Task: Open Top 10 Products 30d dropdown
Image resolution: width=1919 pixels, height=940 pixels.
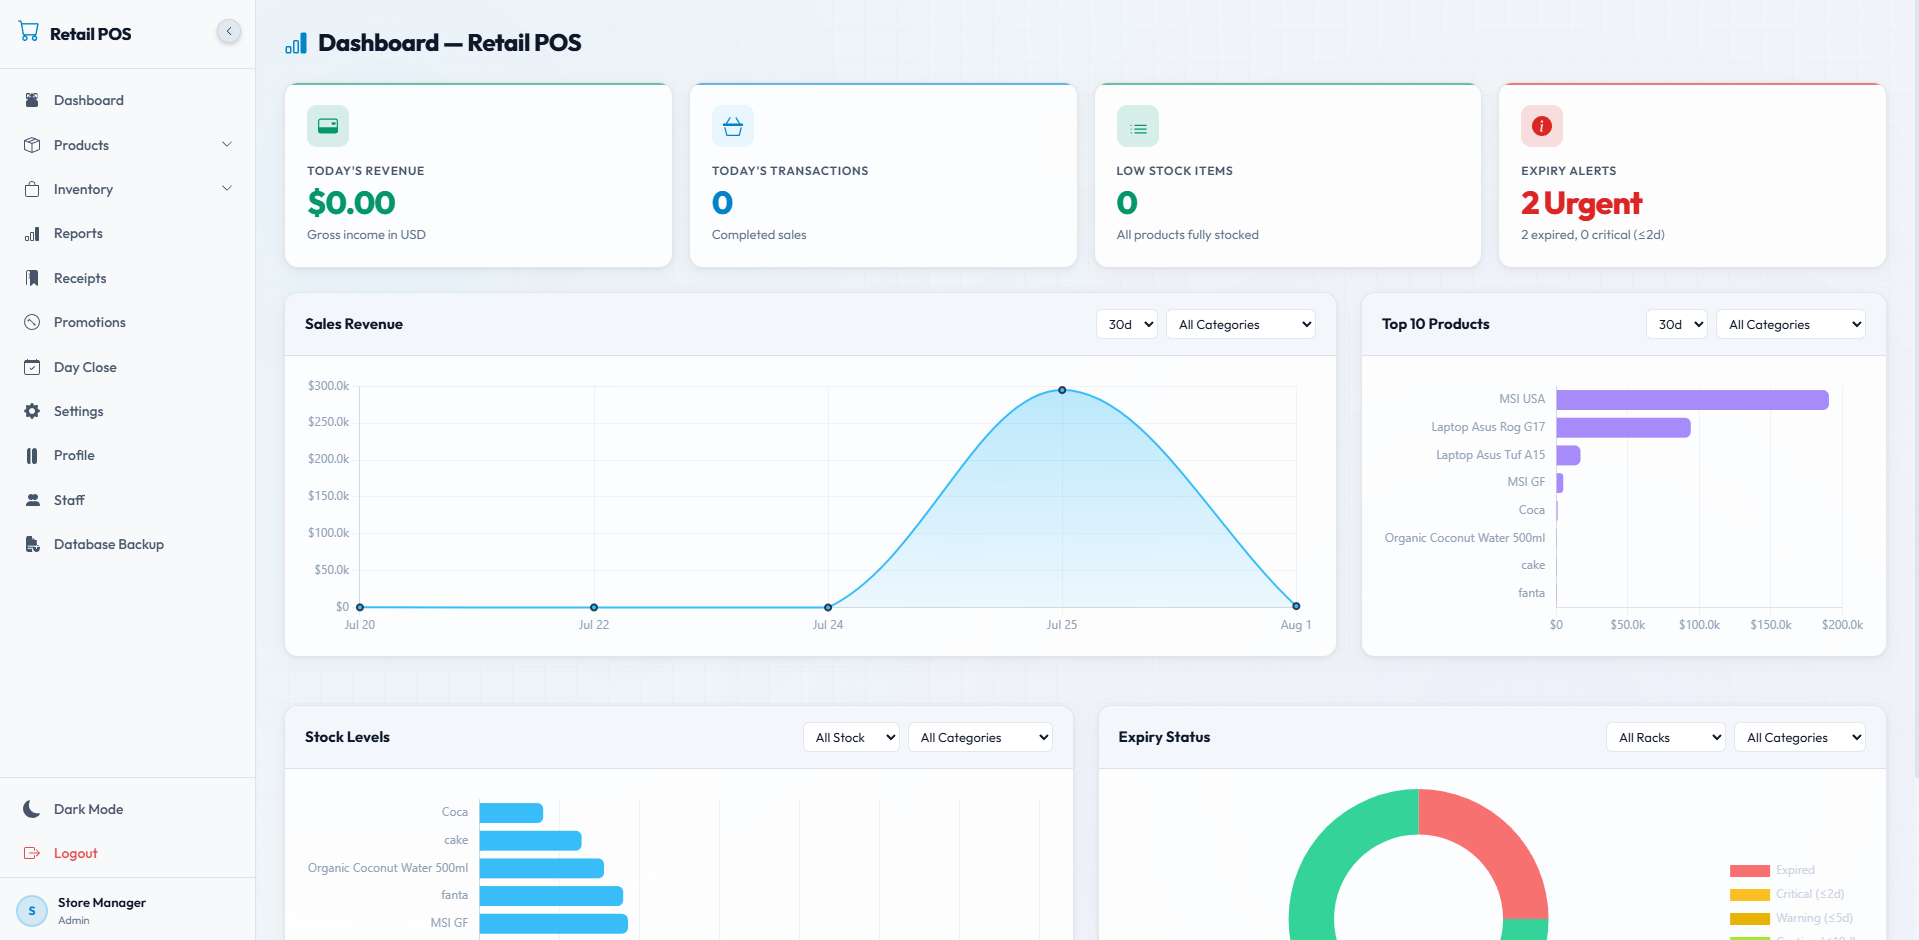Action: point(1677,324)
